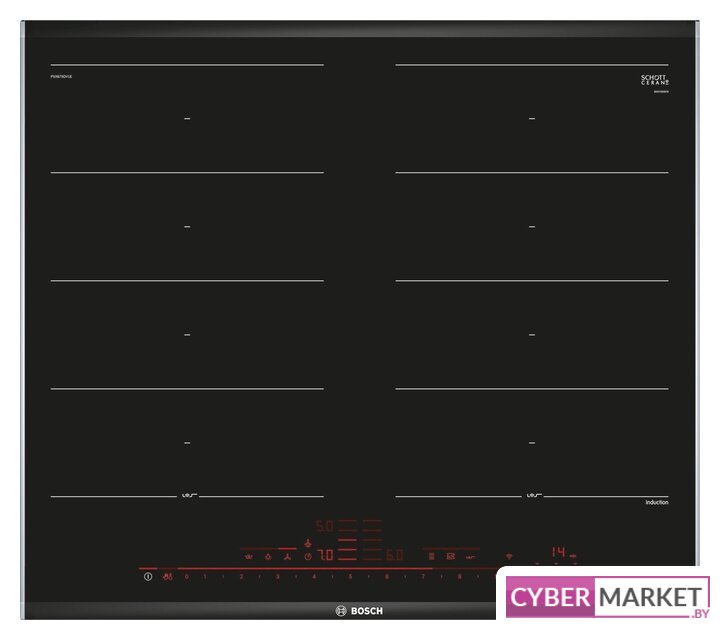
Task: Click the SCHOTT CERAN logo
Action: [x=655, y=80]
